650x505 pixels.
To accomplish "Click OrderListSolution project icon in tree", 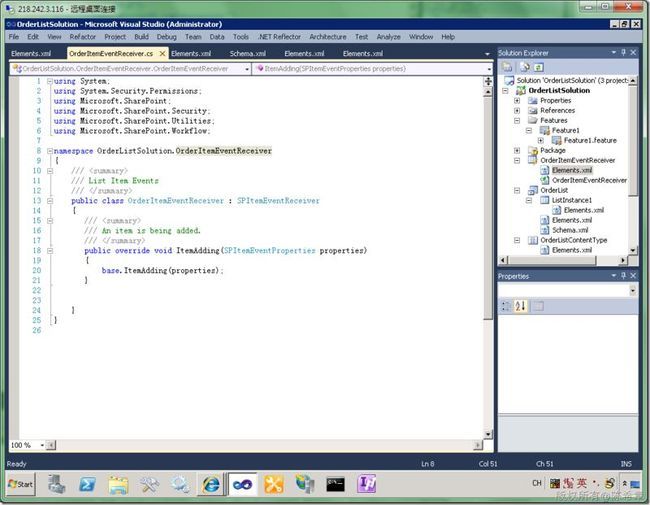I will (x=521, y=90).
